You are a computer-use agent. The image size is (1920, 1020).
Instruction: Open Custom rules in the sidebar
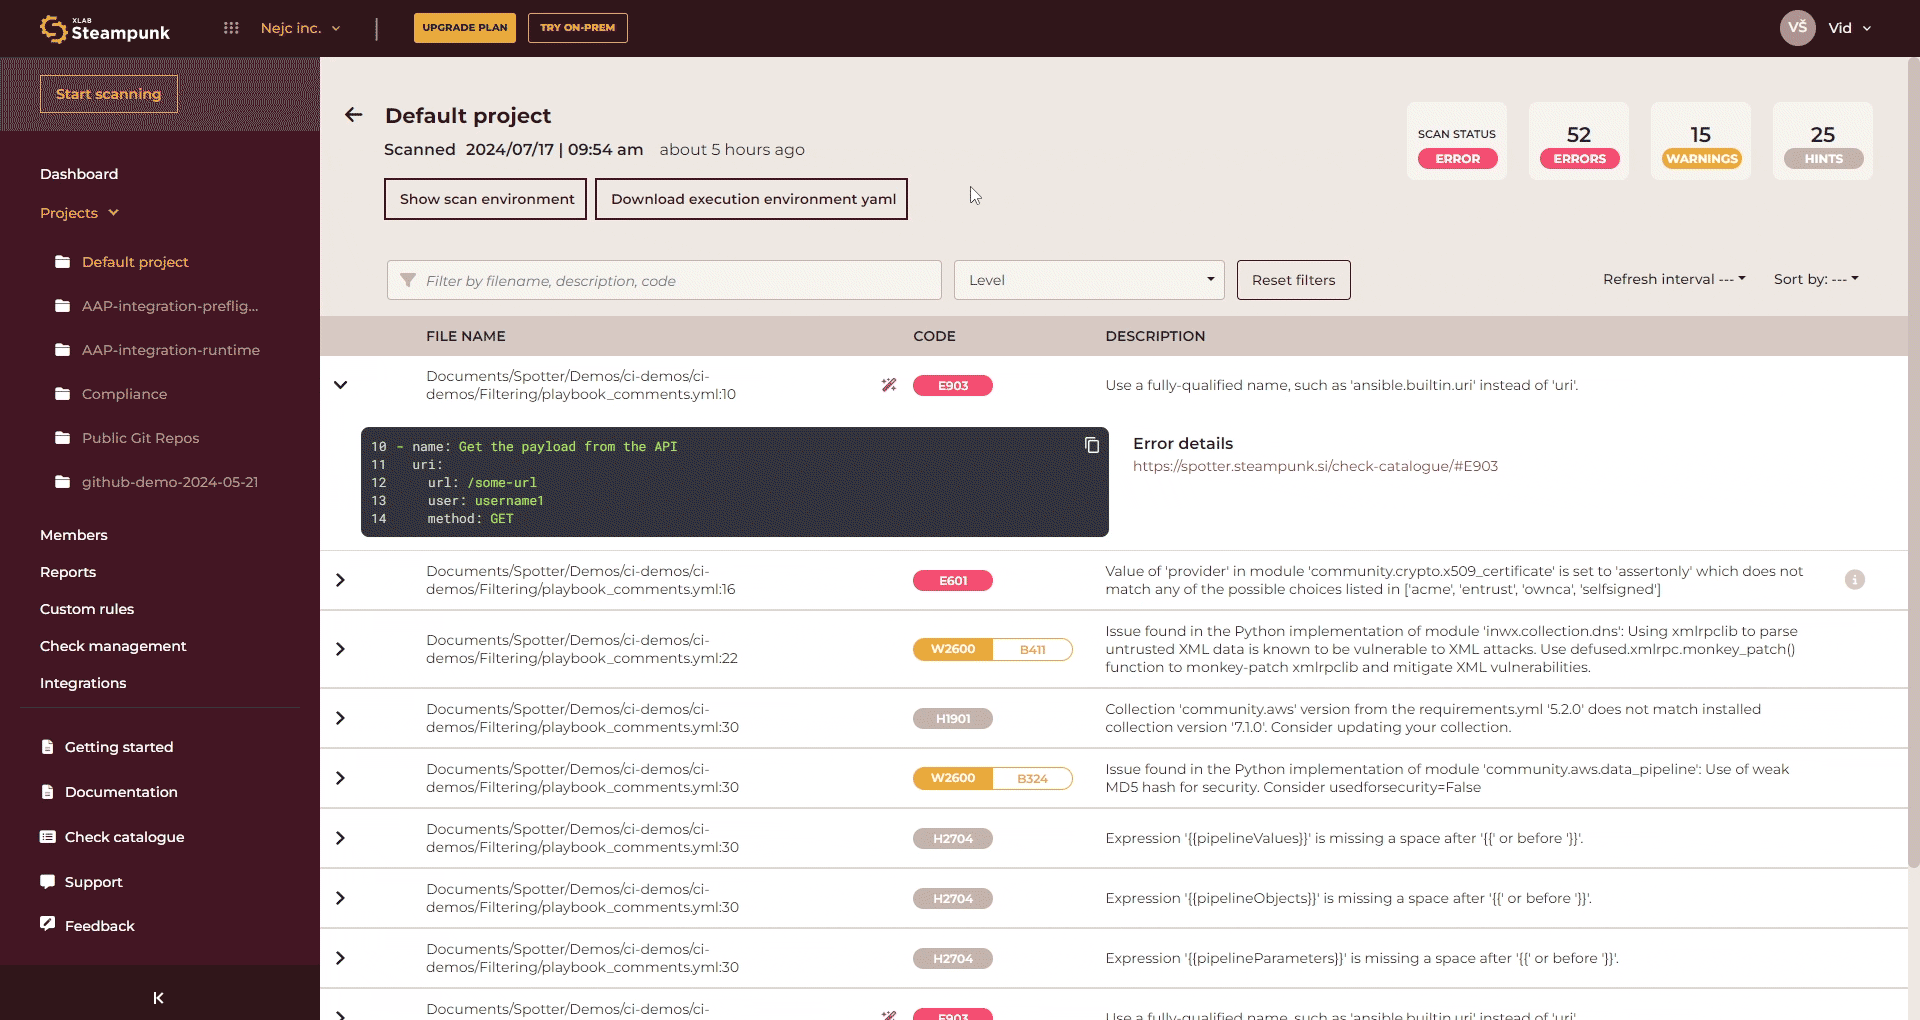[87, 609]
